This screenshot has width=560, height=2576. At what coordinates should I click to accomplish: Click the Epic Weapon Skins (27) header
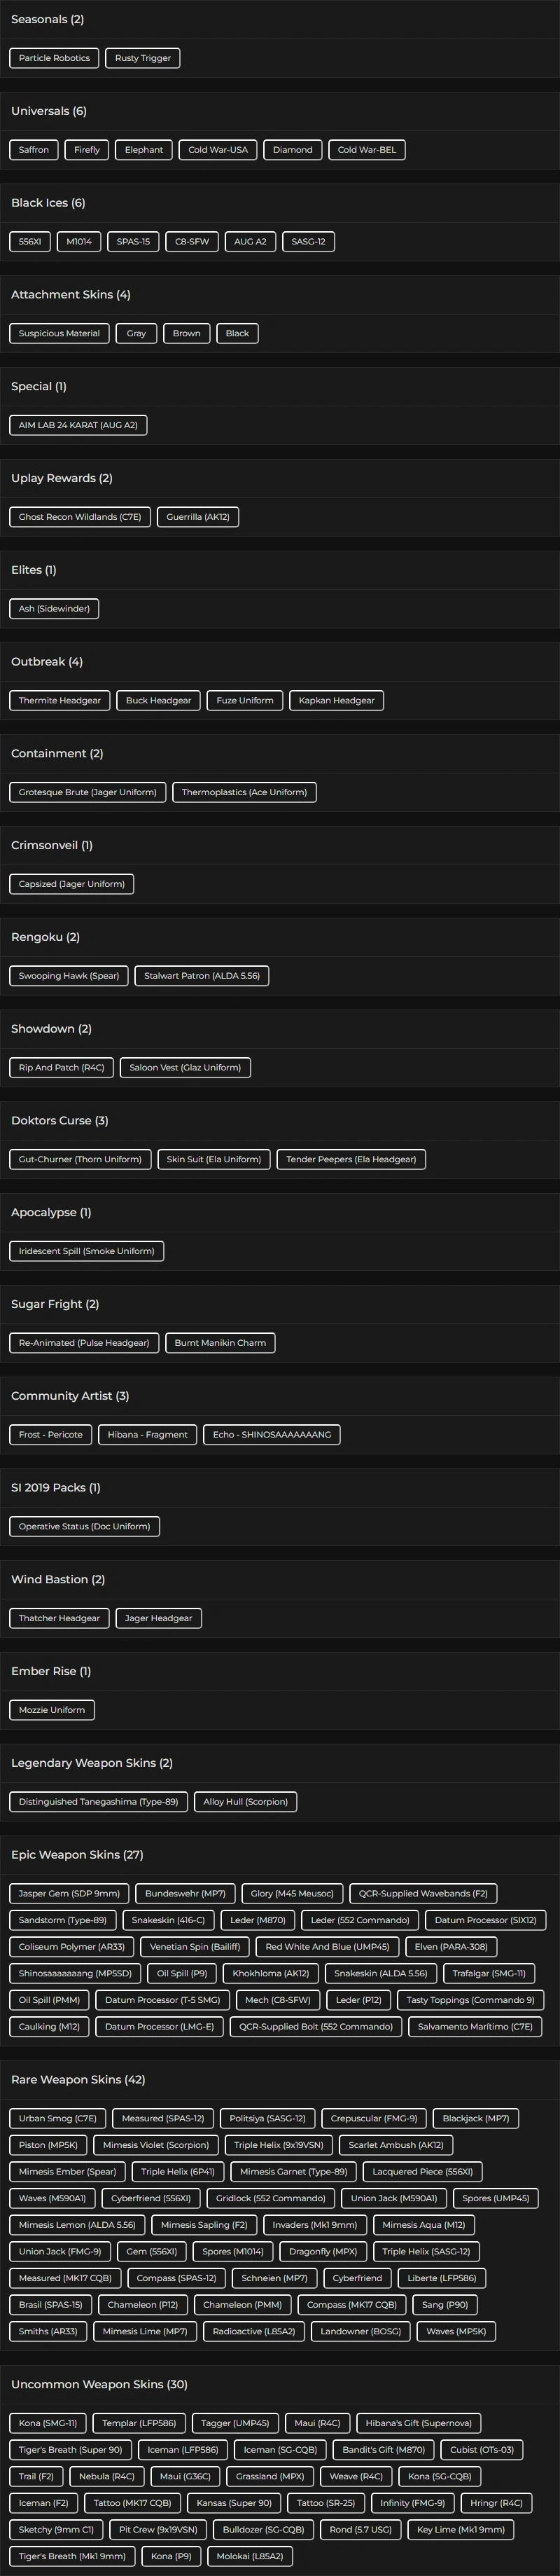pyautogui.click(x=77, y=1855)
